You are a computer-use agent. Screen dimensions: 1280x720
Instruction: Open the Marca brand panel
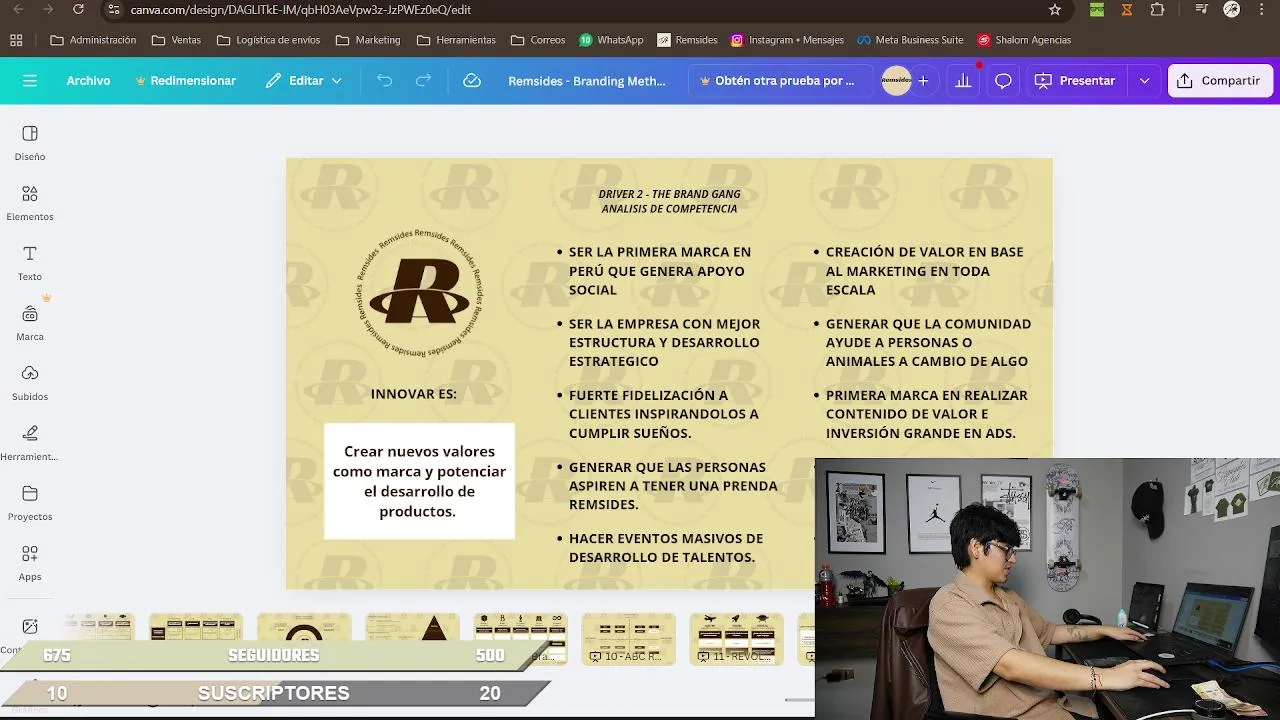[x=30, y=323]
